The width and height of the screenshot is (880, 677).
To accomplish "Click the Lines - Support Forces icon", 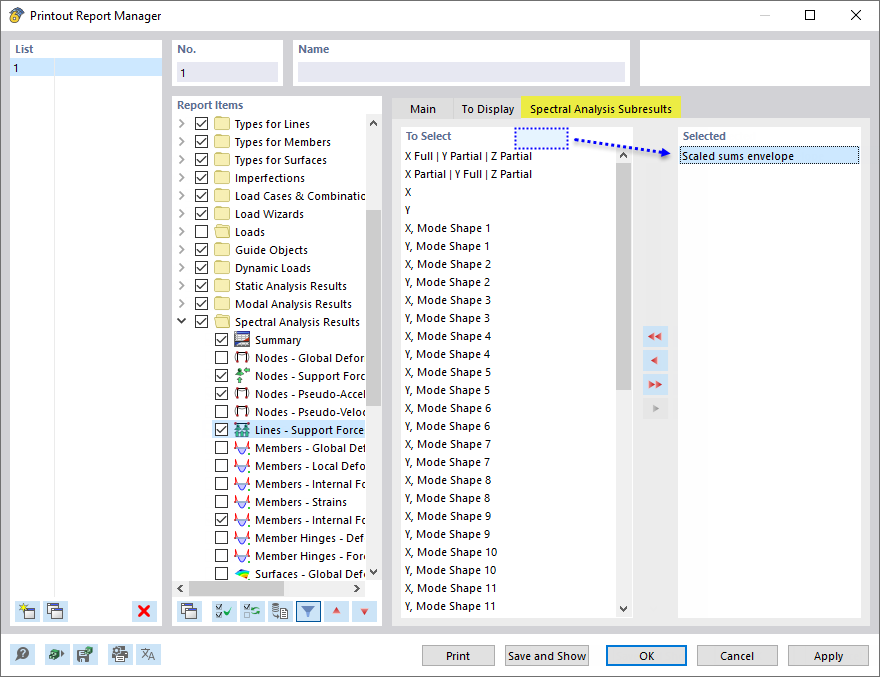I will coord(242,429).
